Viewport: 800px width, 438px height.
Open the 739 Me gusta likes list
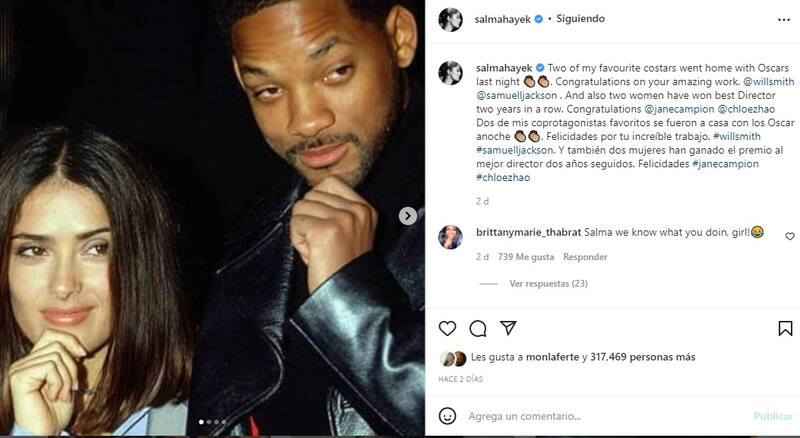pyautogui.click(x=526, y=257)
